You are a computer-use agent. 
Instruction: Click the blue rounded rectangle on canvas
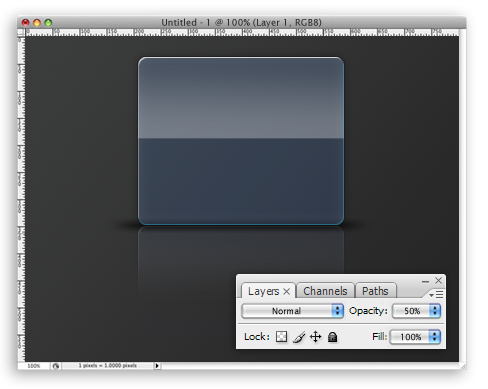241,141
